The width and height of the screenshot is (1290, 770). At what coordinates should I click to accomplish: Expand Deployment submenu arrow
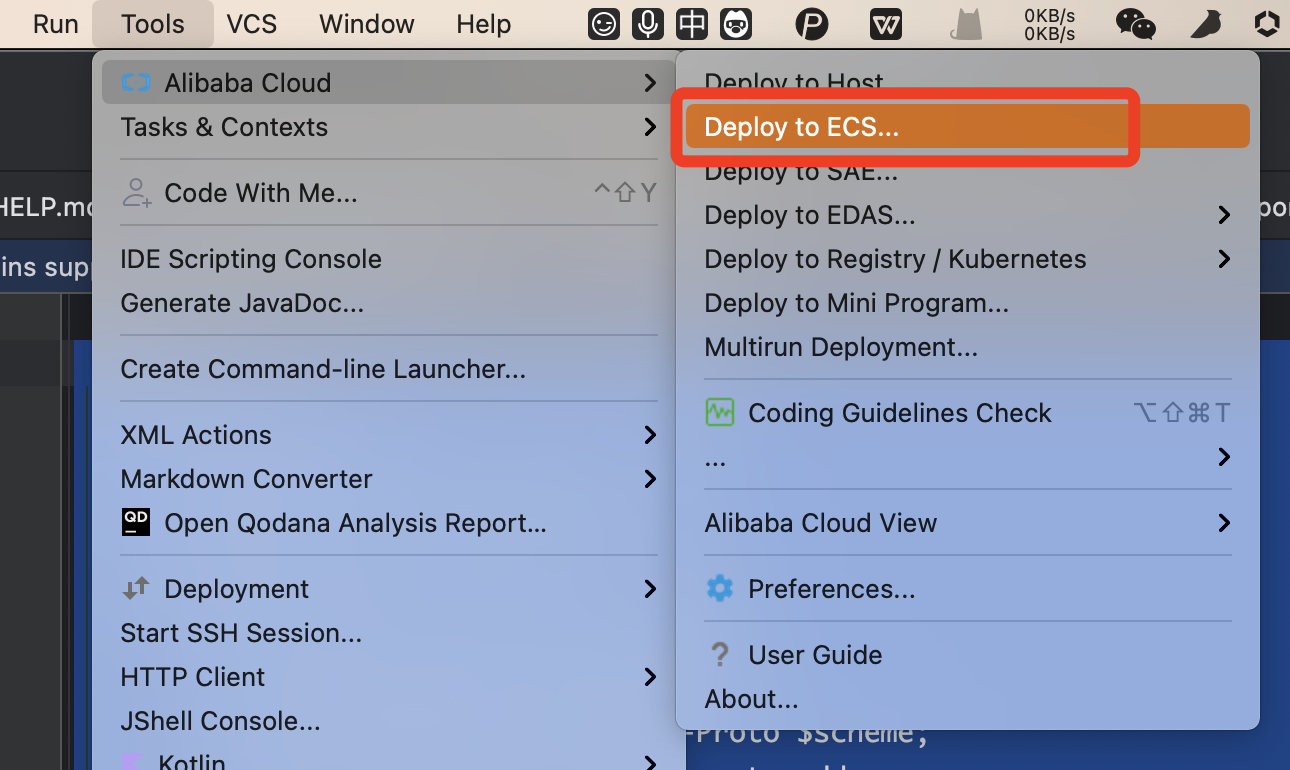(x=650, y=589)
